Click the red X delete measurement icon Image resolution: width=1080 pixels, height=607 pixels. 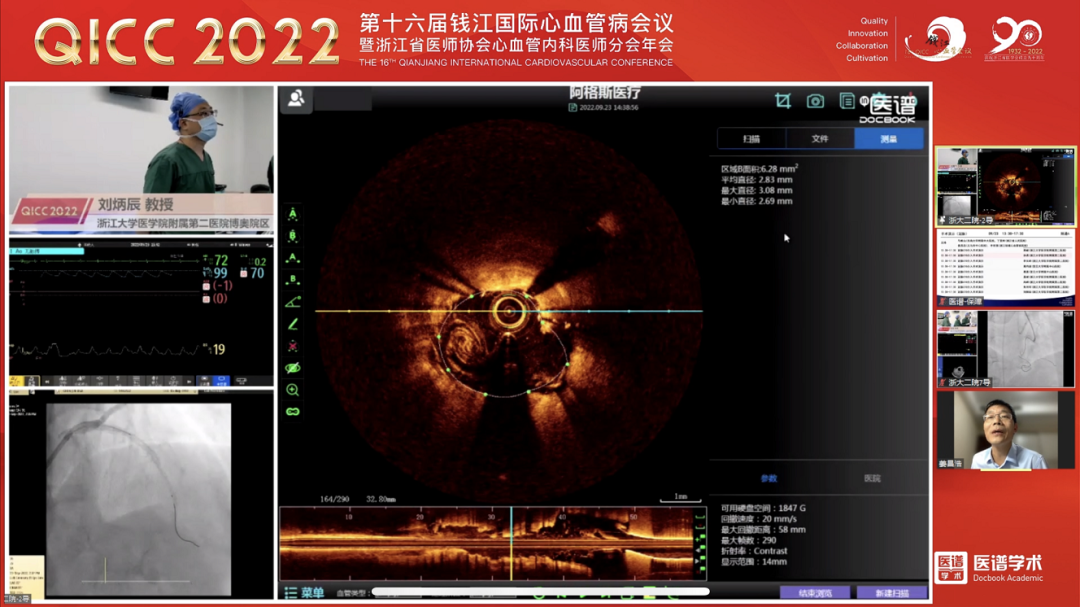pos(293,346)
